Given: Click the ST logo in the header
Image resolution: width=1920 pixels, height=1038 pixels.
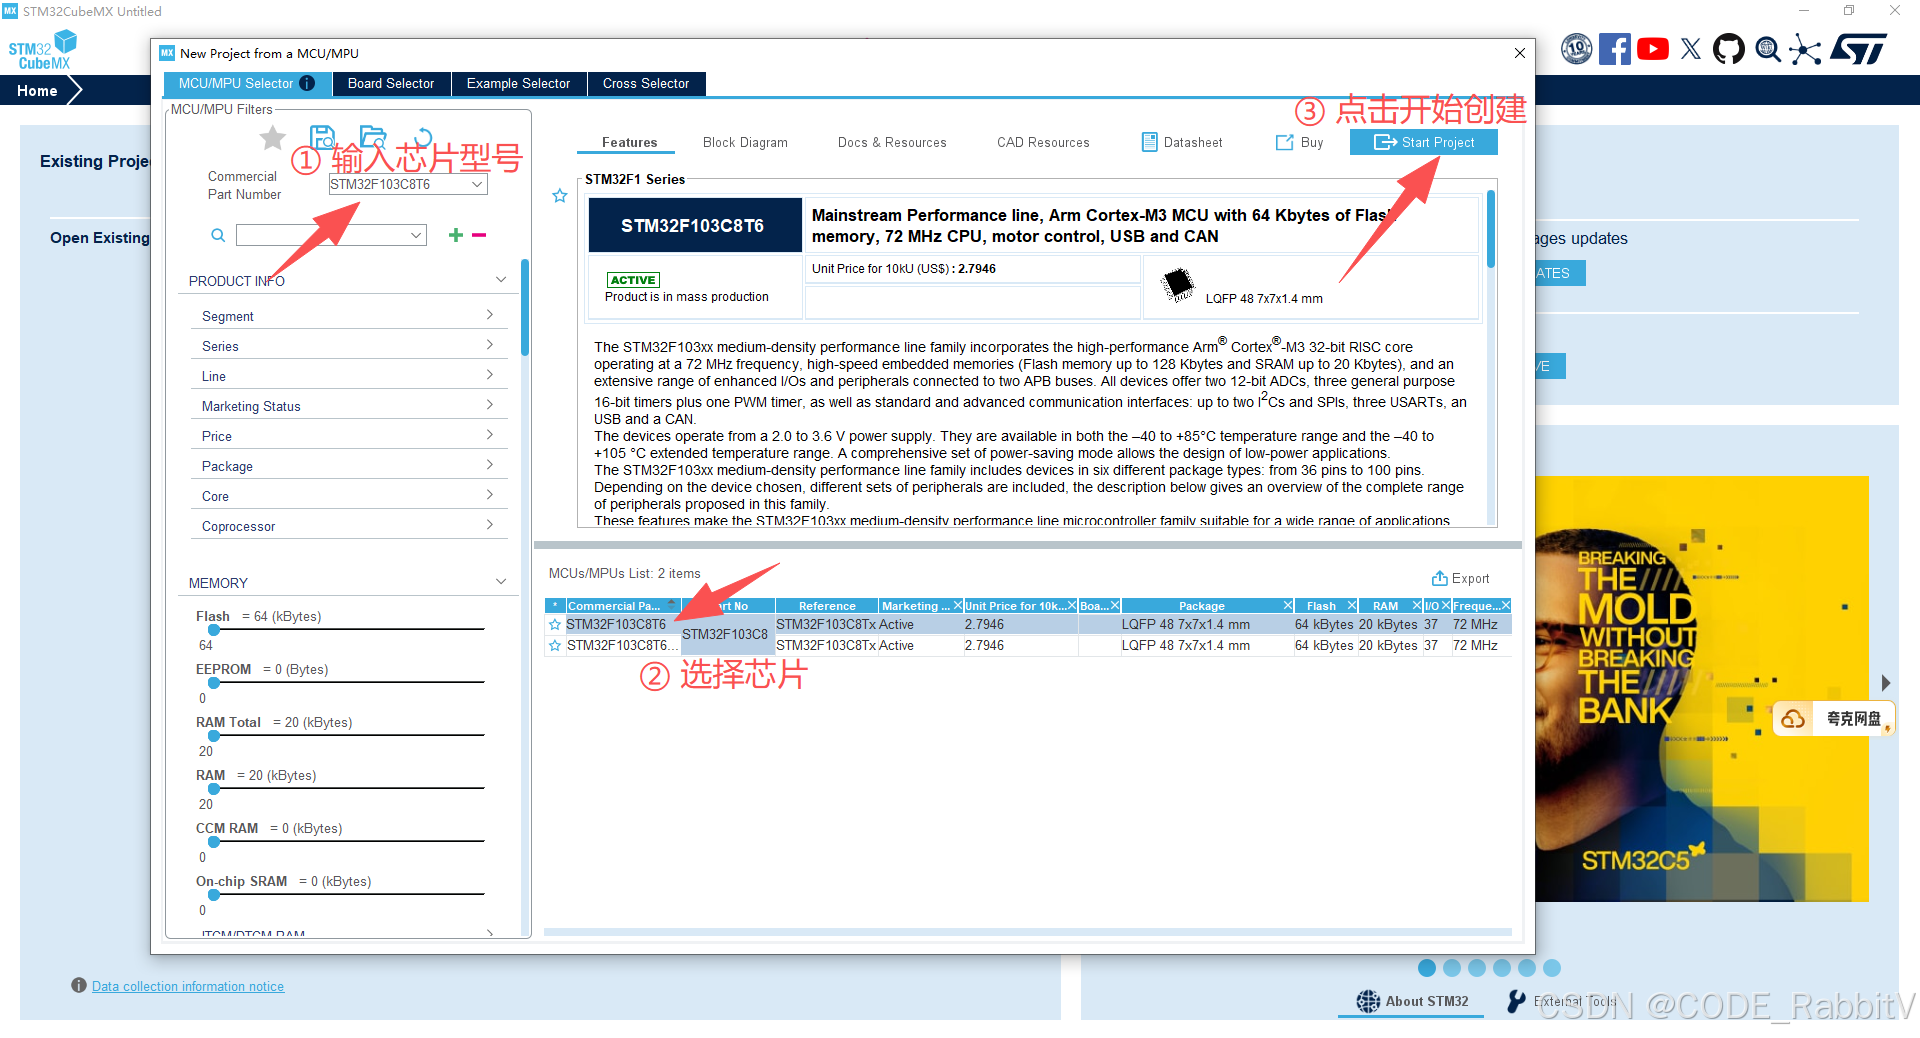Looking at the screenshot, I should point(1859,49).
